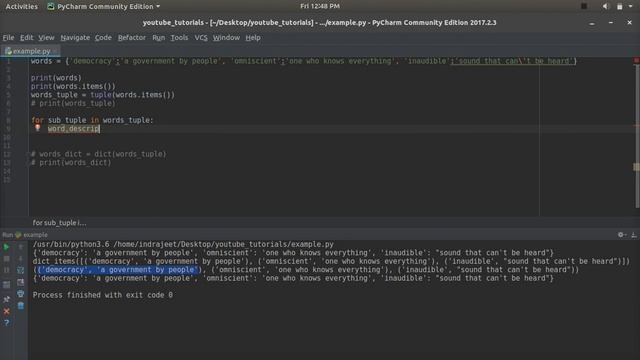Pin the Run tab with the pin icon

(x=6, y=299)
